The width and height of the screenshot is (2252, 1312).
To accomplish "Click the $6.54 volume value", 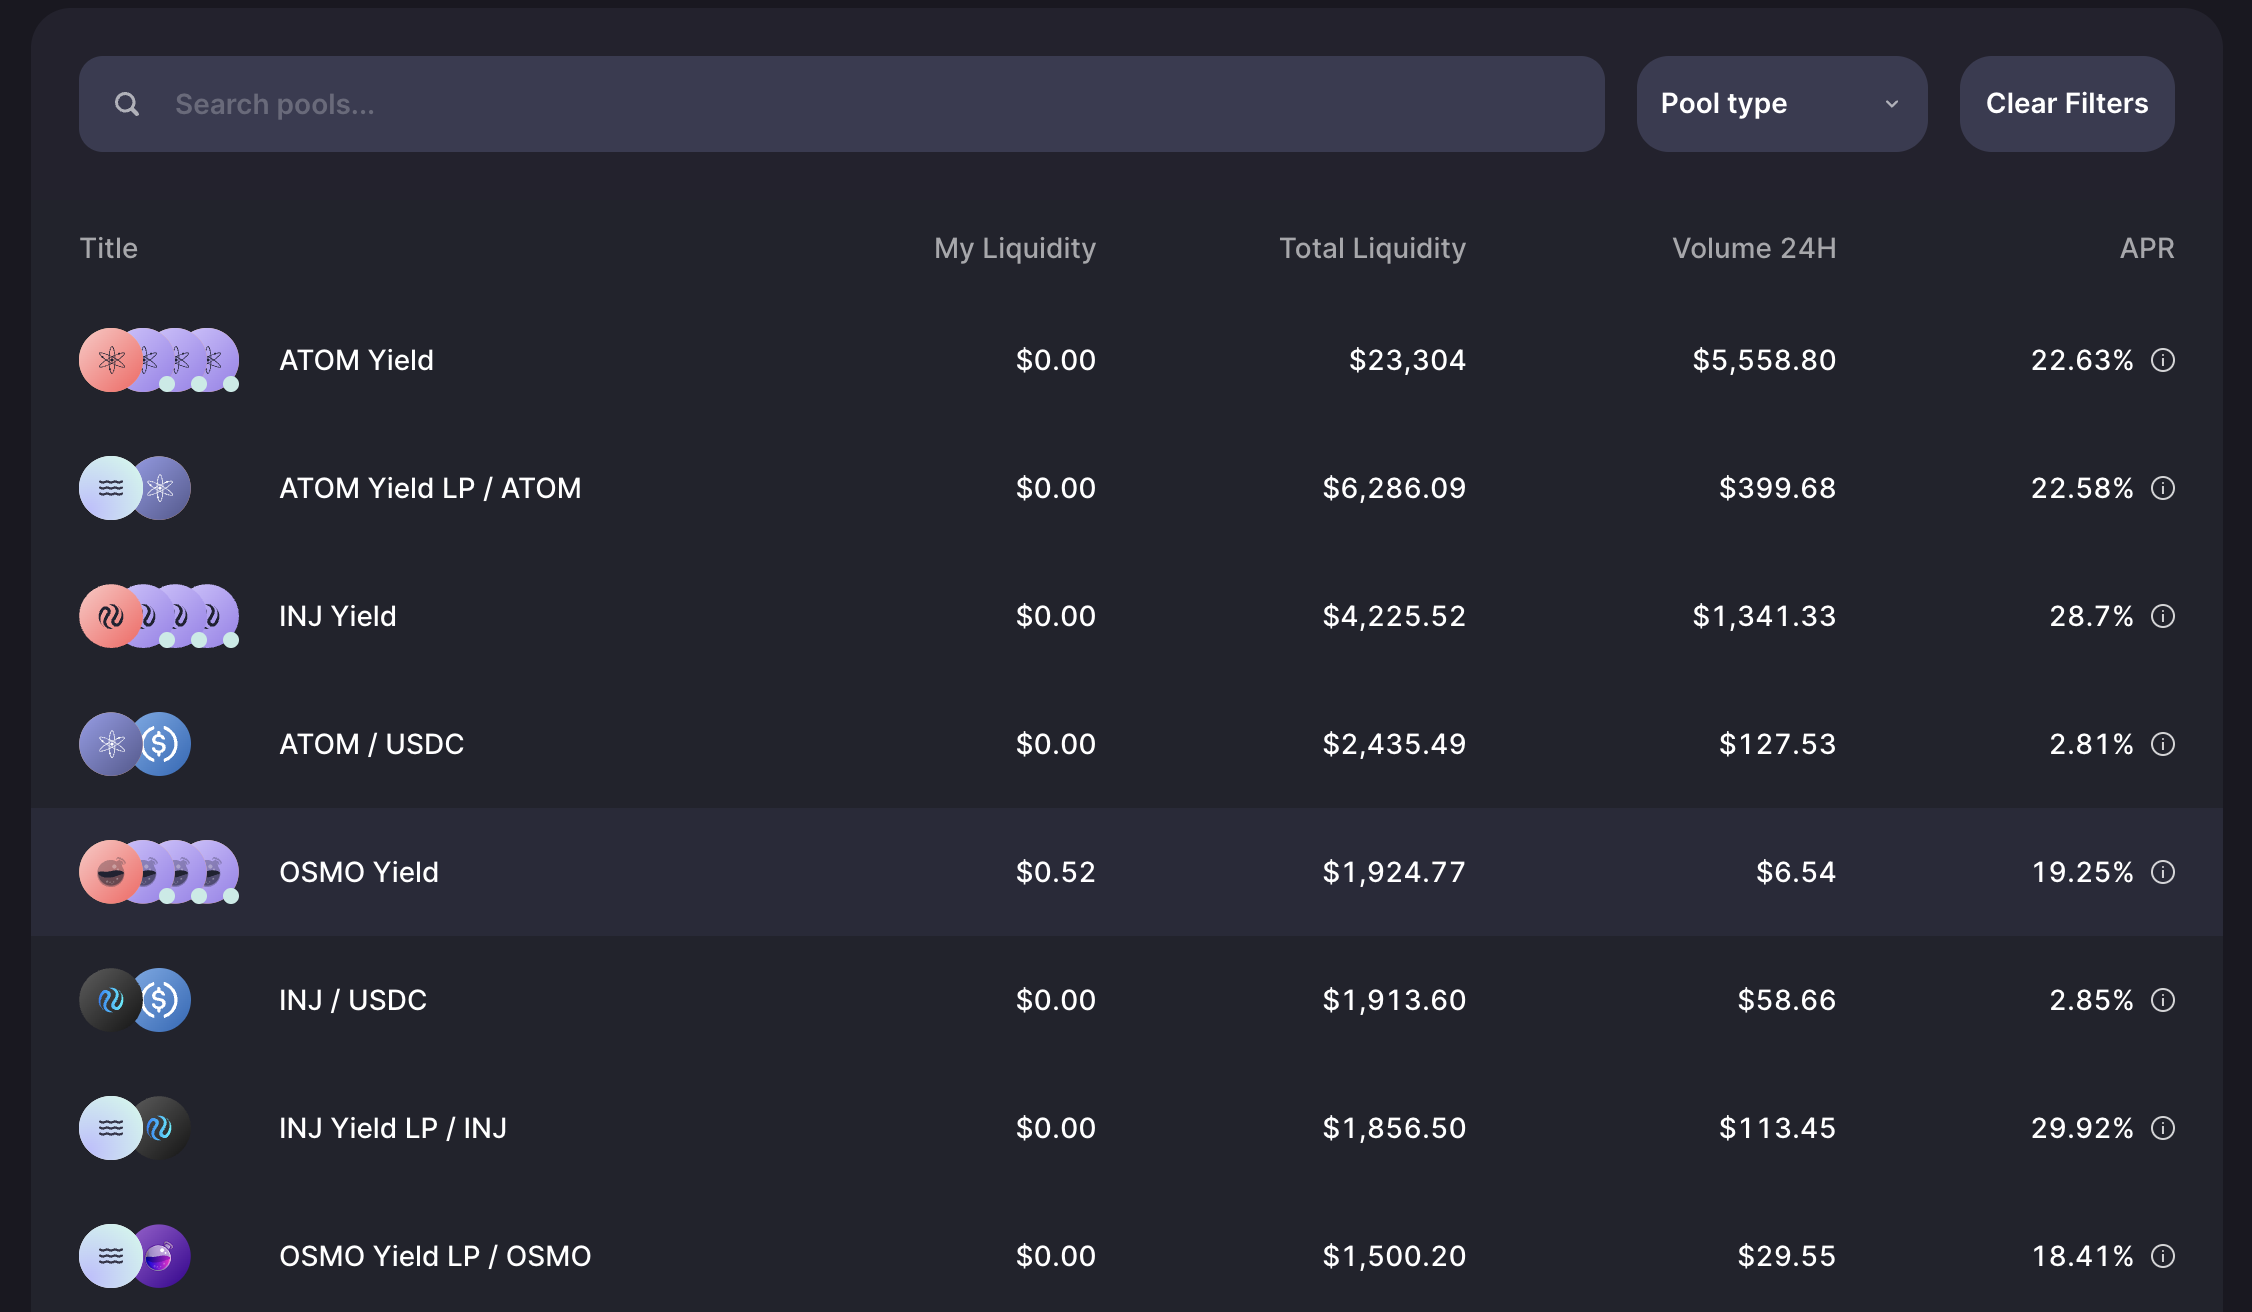I will click(x=1796, y=872).
